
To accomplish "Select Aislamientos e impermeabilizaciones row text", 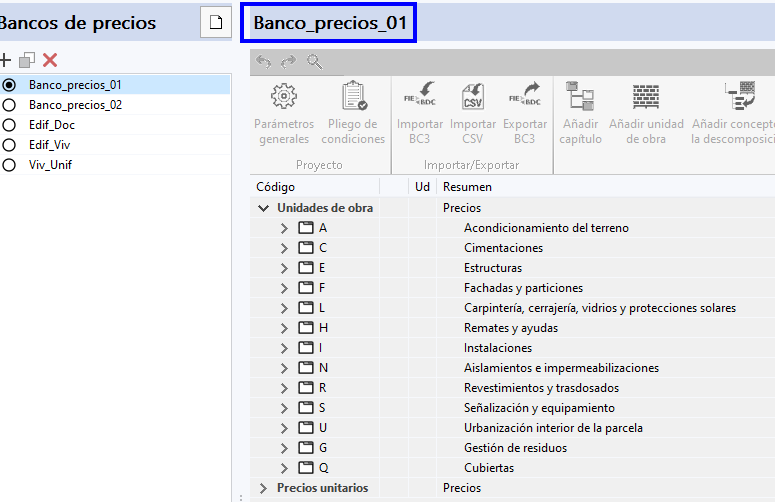I will click(x=561, y=368).
